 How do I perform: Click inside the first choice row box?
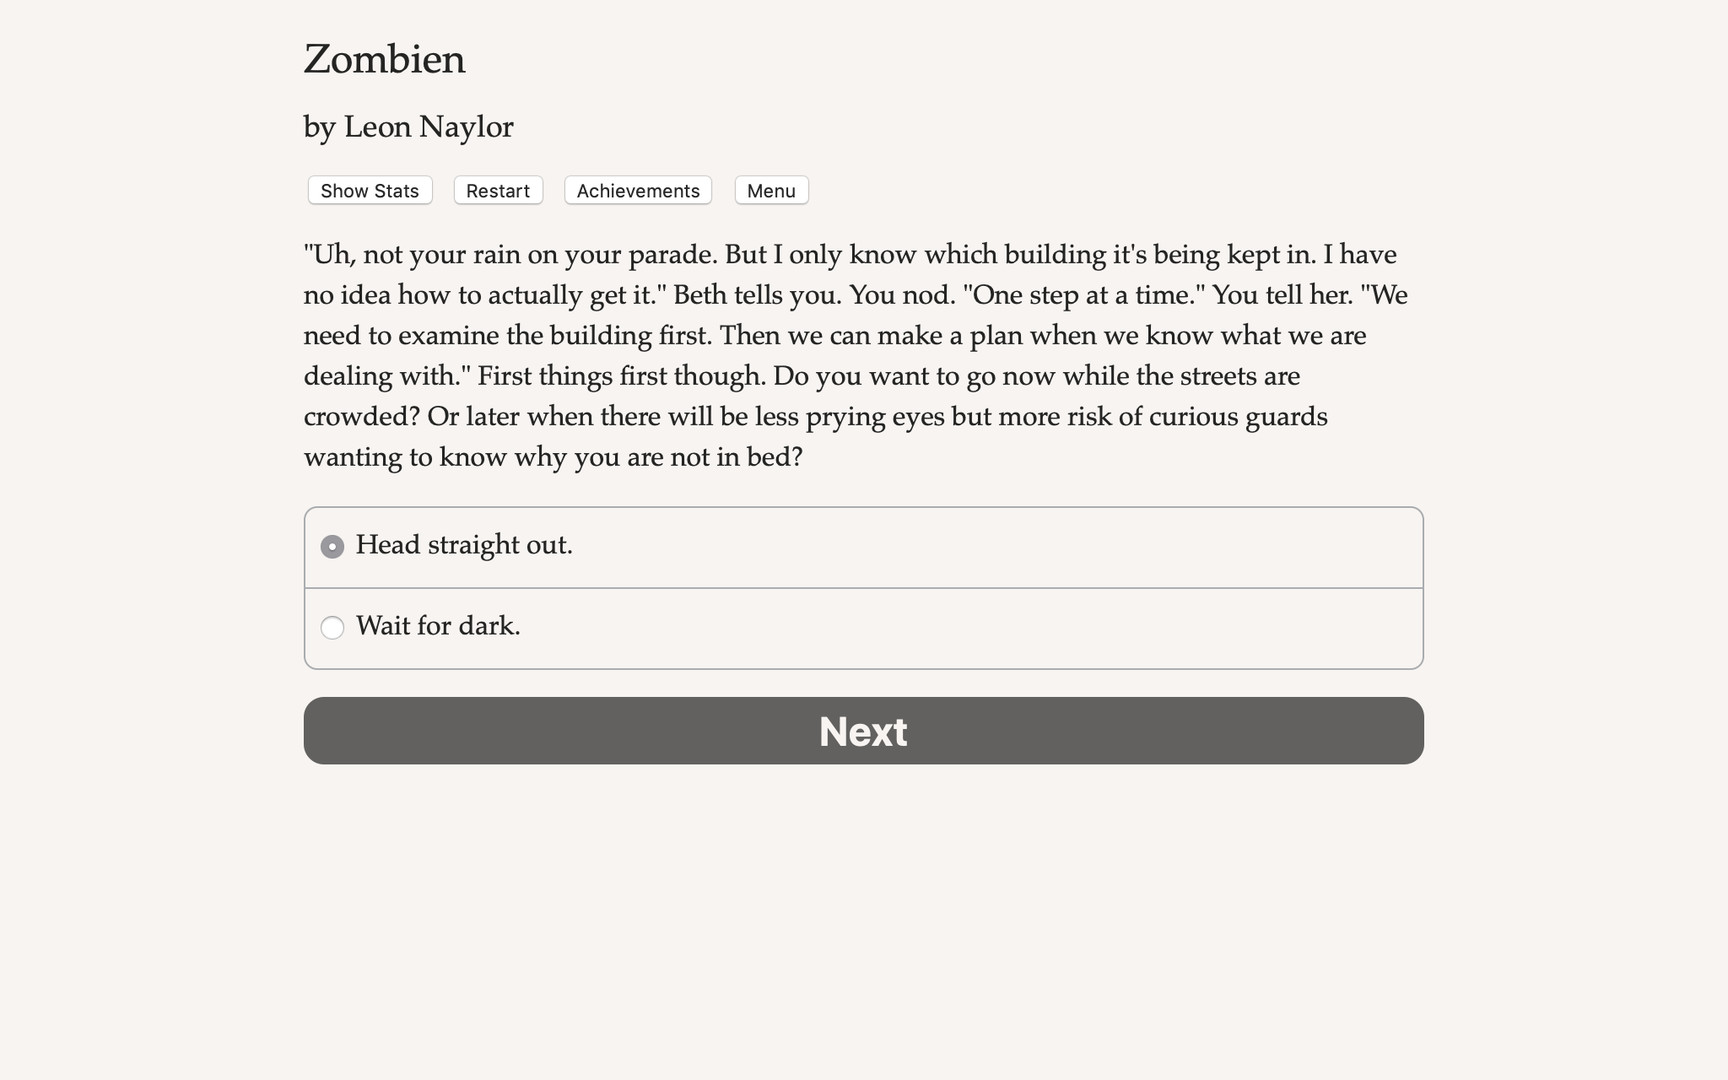[900, 547]
